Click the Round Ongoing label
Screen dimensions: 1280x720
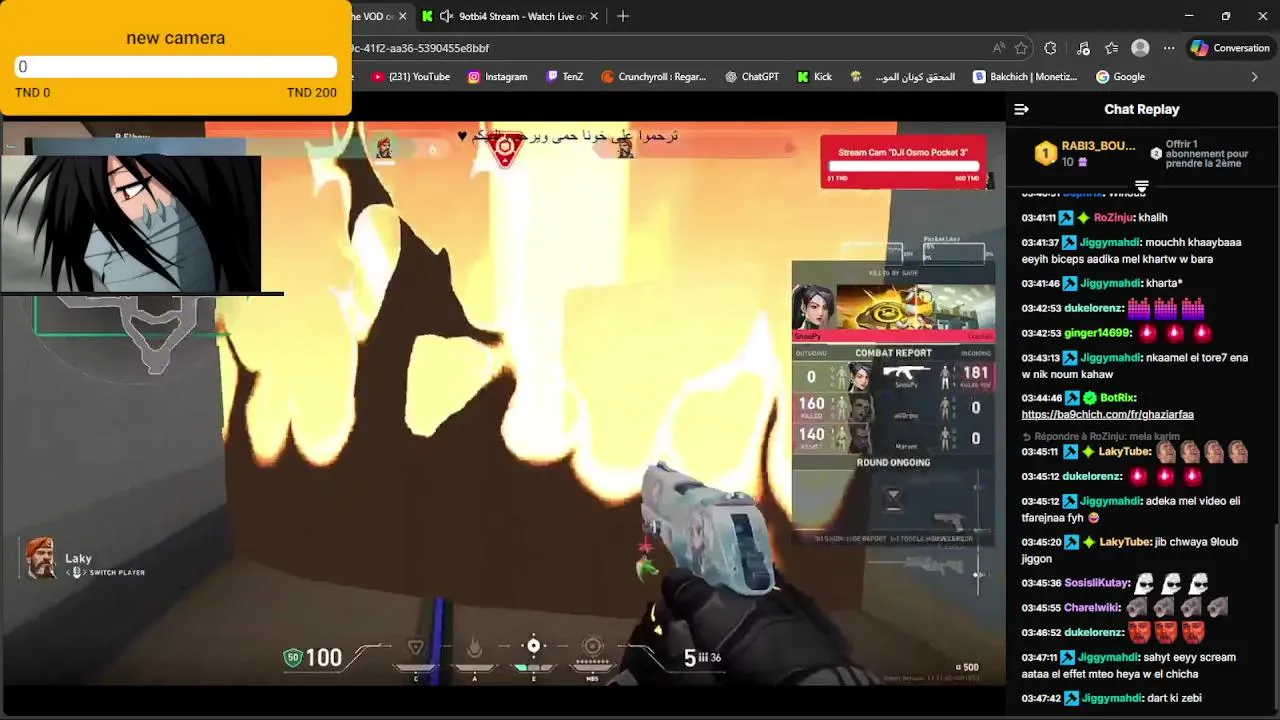(893, 463)
